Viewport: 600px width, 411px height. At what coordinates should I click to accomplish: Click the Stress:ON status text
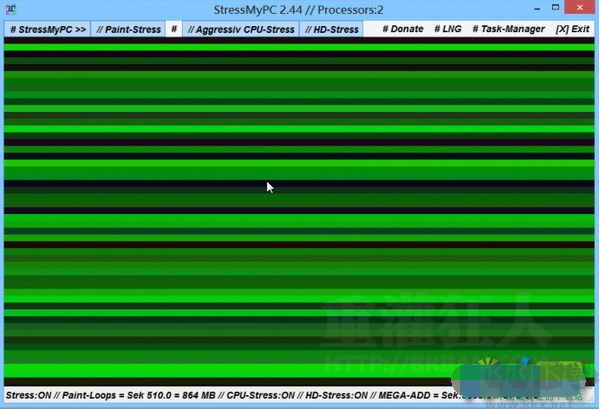(28, 395)
